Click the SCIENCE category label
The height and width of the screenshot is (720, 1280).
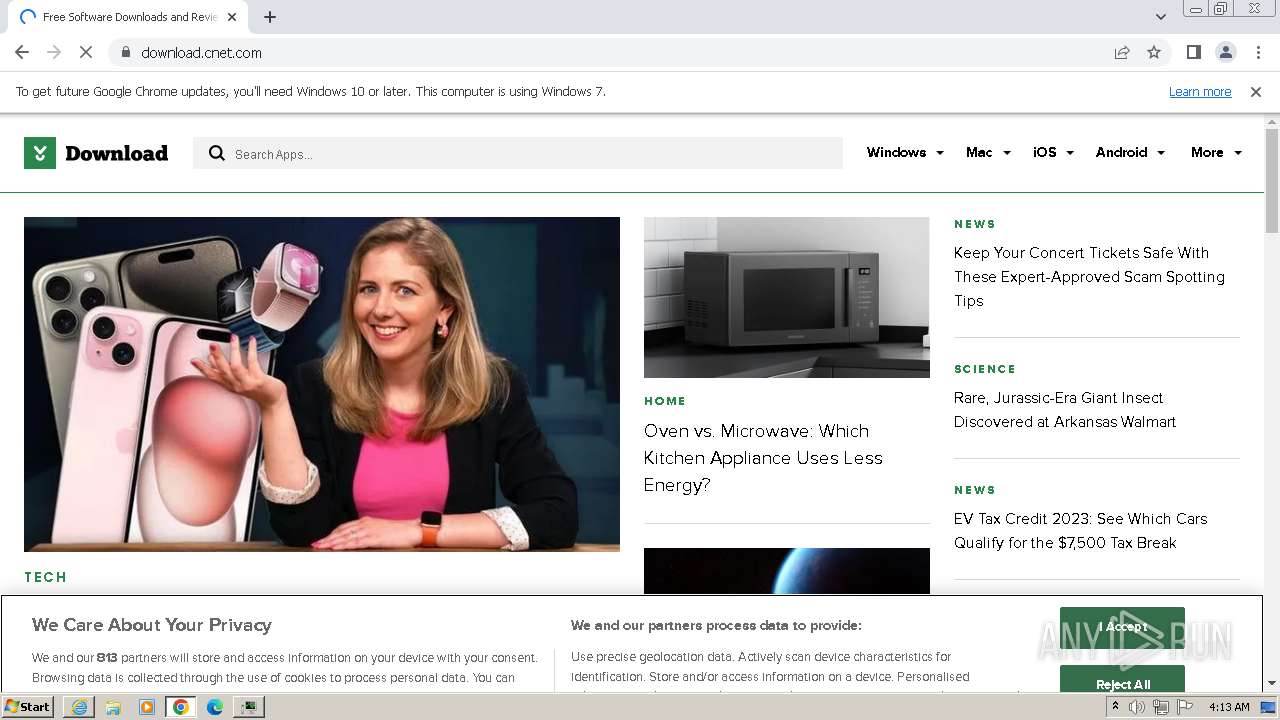pyautogui.click(x=985, y=369)
